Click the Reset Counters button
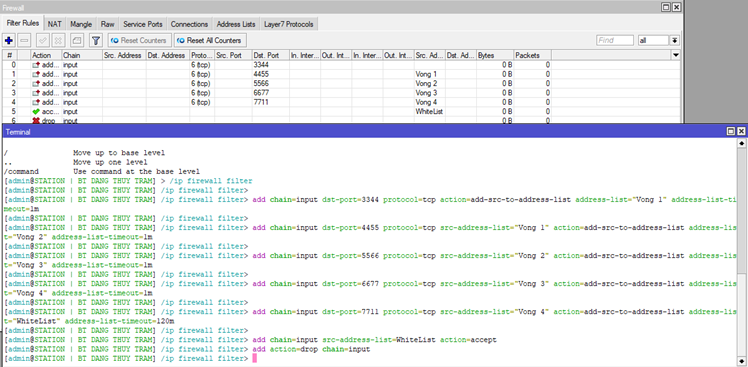748x367 pixels. (x=139, y=41)
